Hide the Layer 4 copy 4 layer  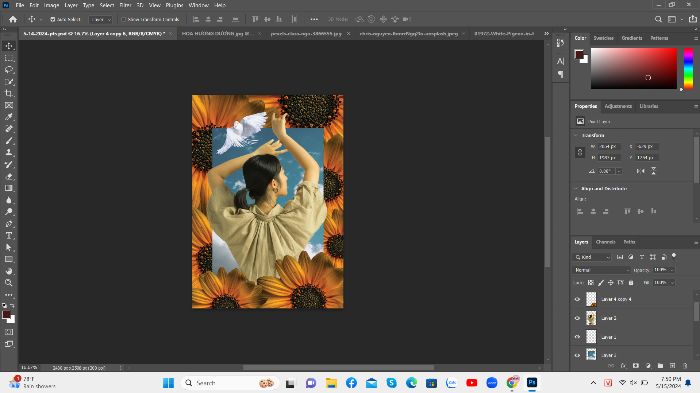pyautogui.click(x=577, y=299)
